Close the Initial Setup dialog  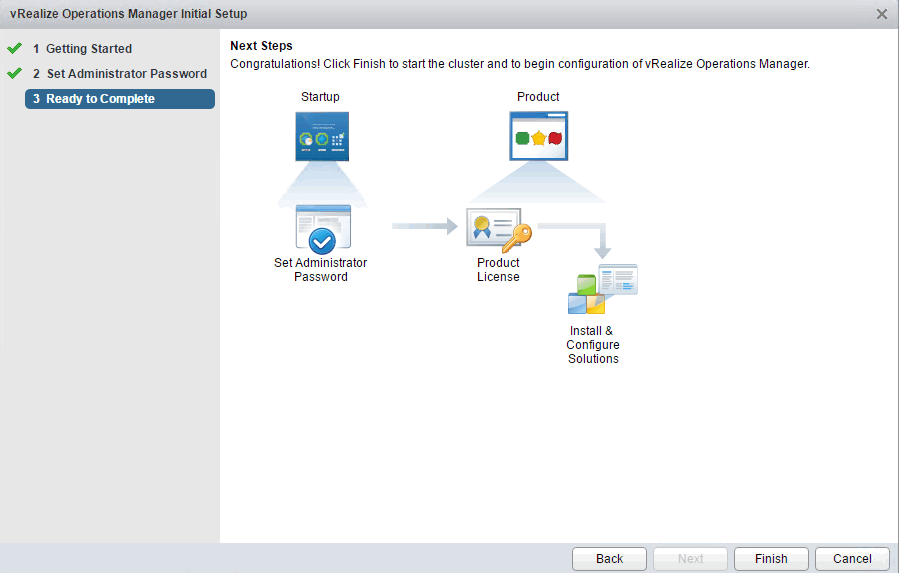pos(882,14)
